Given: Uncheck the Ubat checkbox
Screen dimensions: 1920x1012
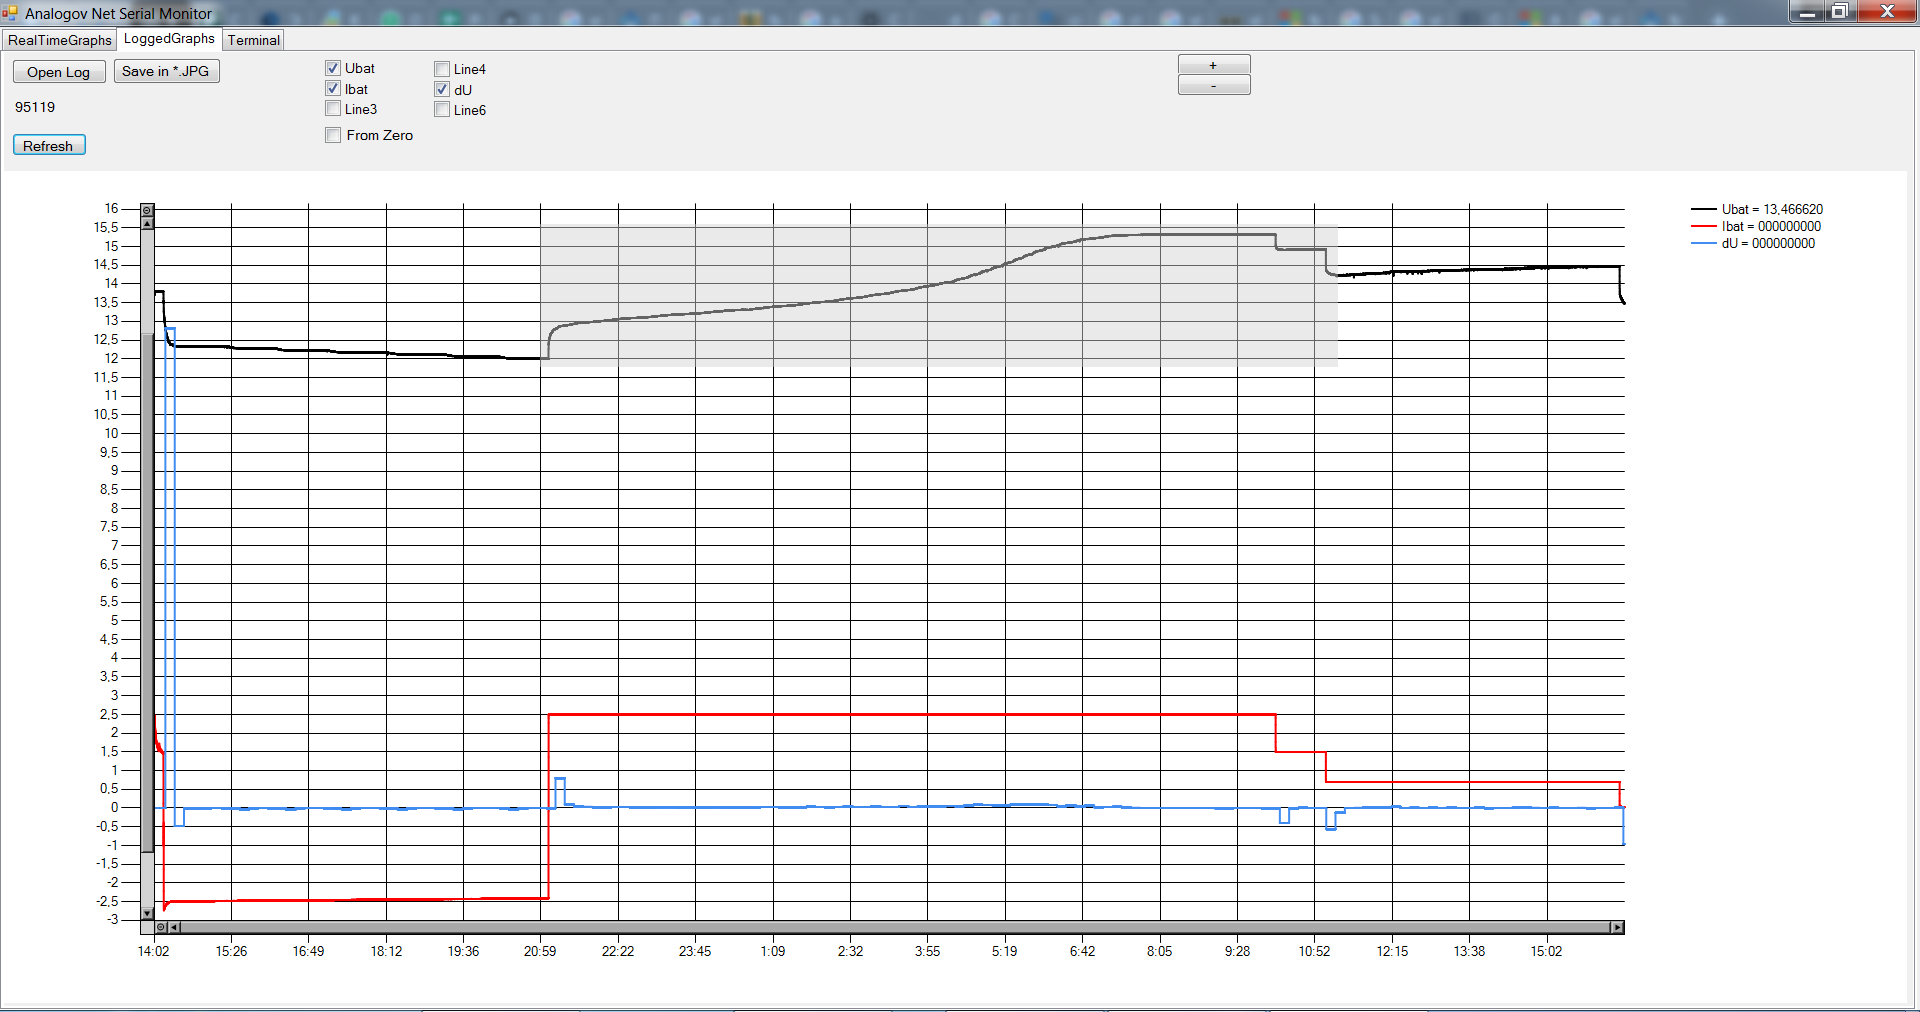Looking at the screenshot, I should pos(333,68).
